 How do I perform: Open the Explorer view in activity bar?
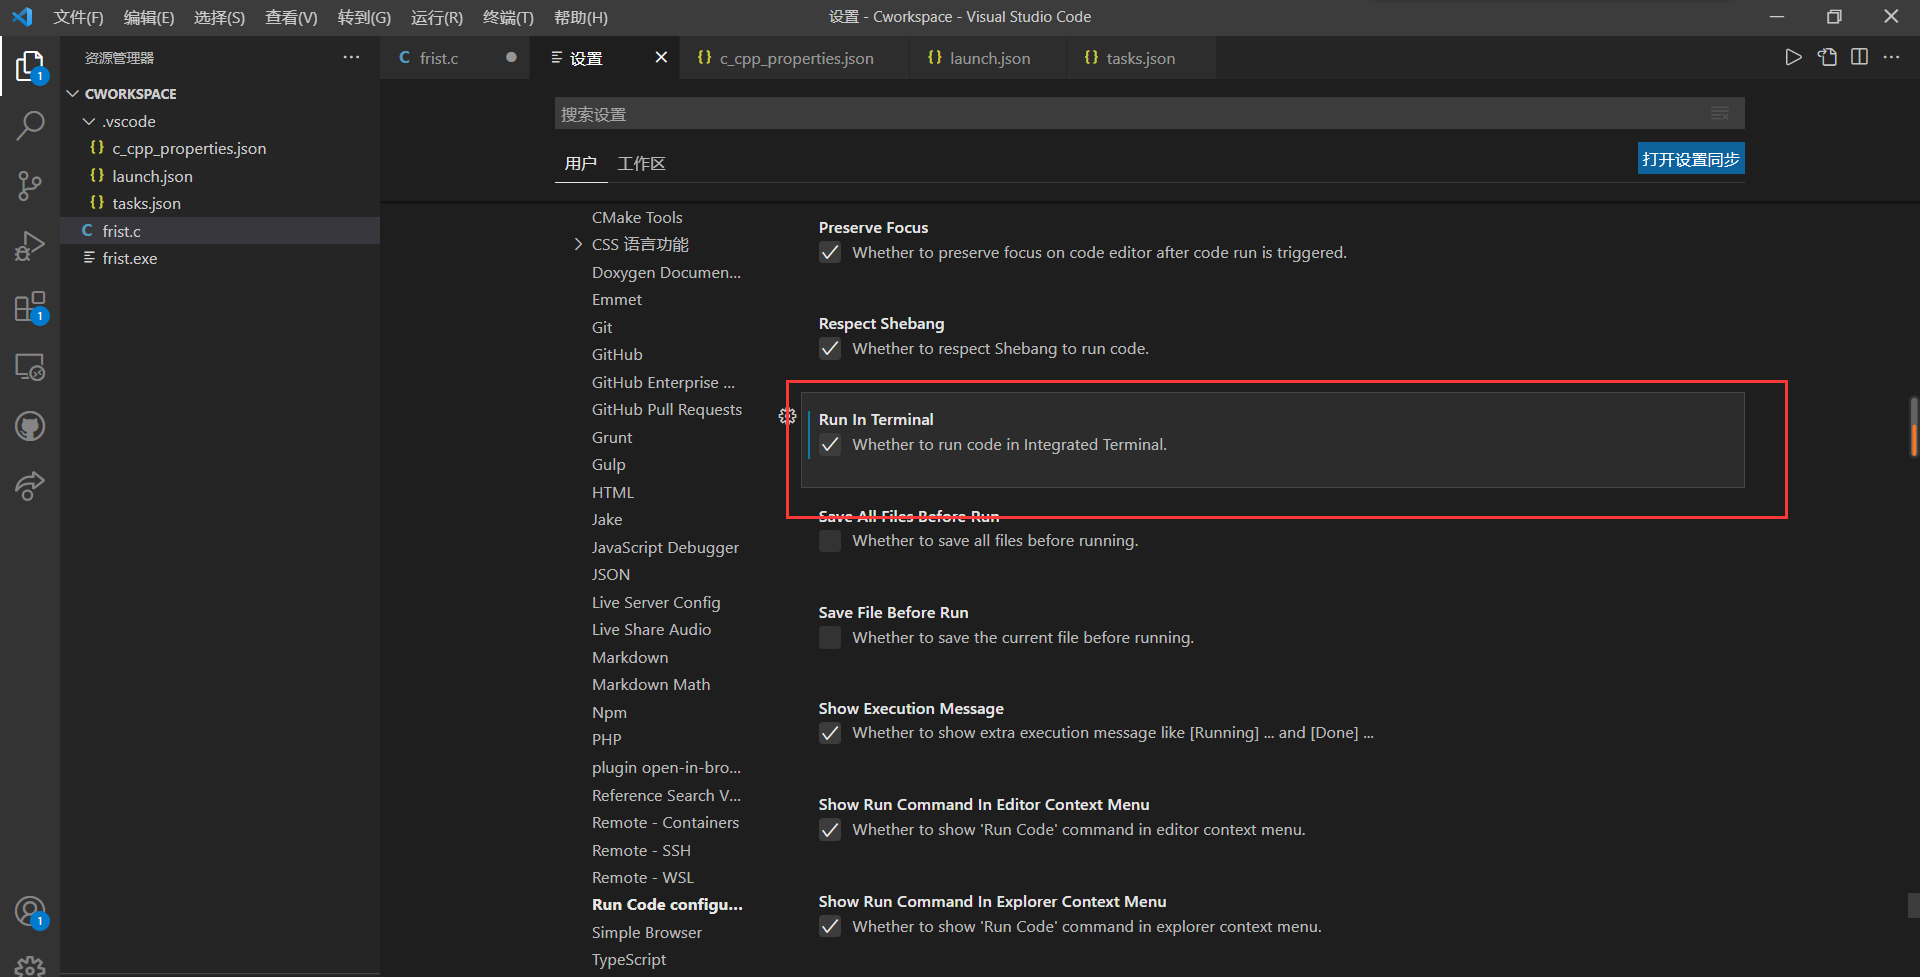30,66
